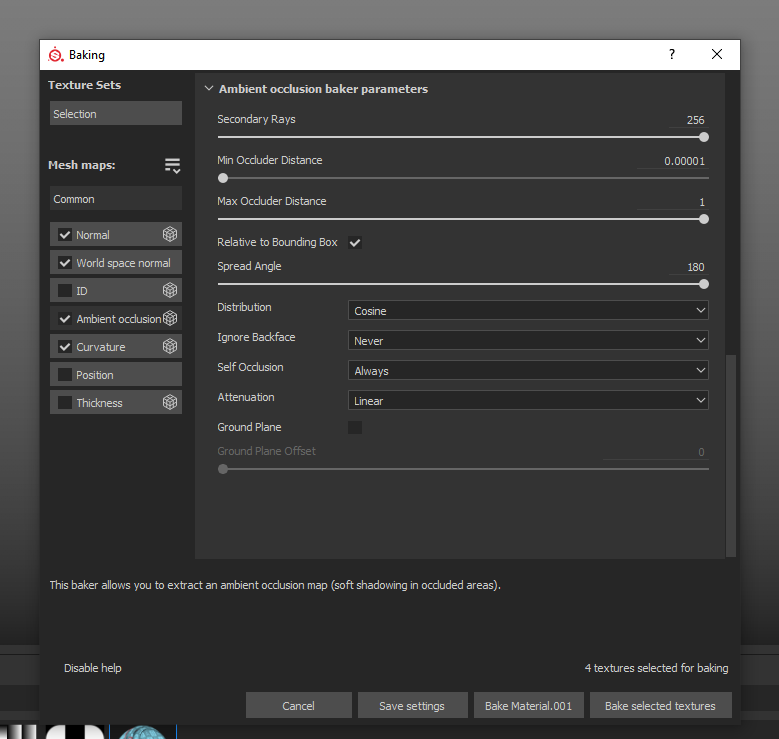Screen dimensions: 779x739
Task: Open the Distribution dropdown set to Cosine
Action: (x=528, y=311)
